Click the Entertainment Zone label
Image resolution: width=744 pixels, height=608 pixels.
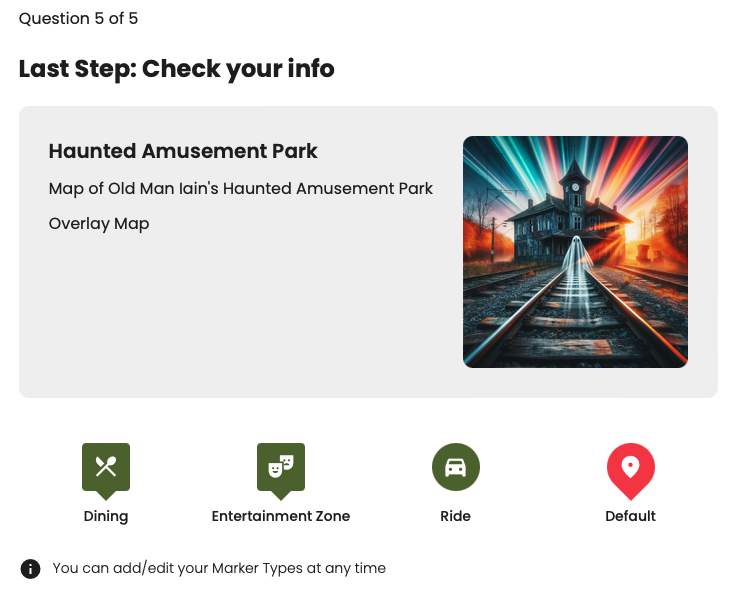point(281,517)
